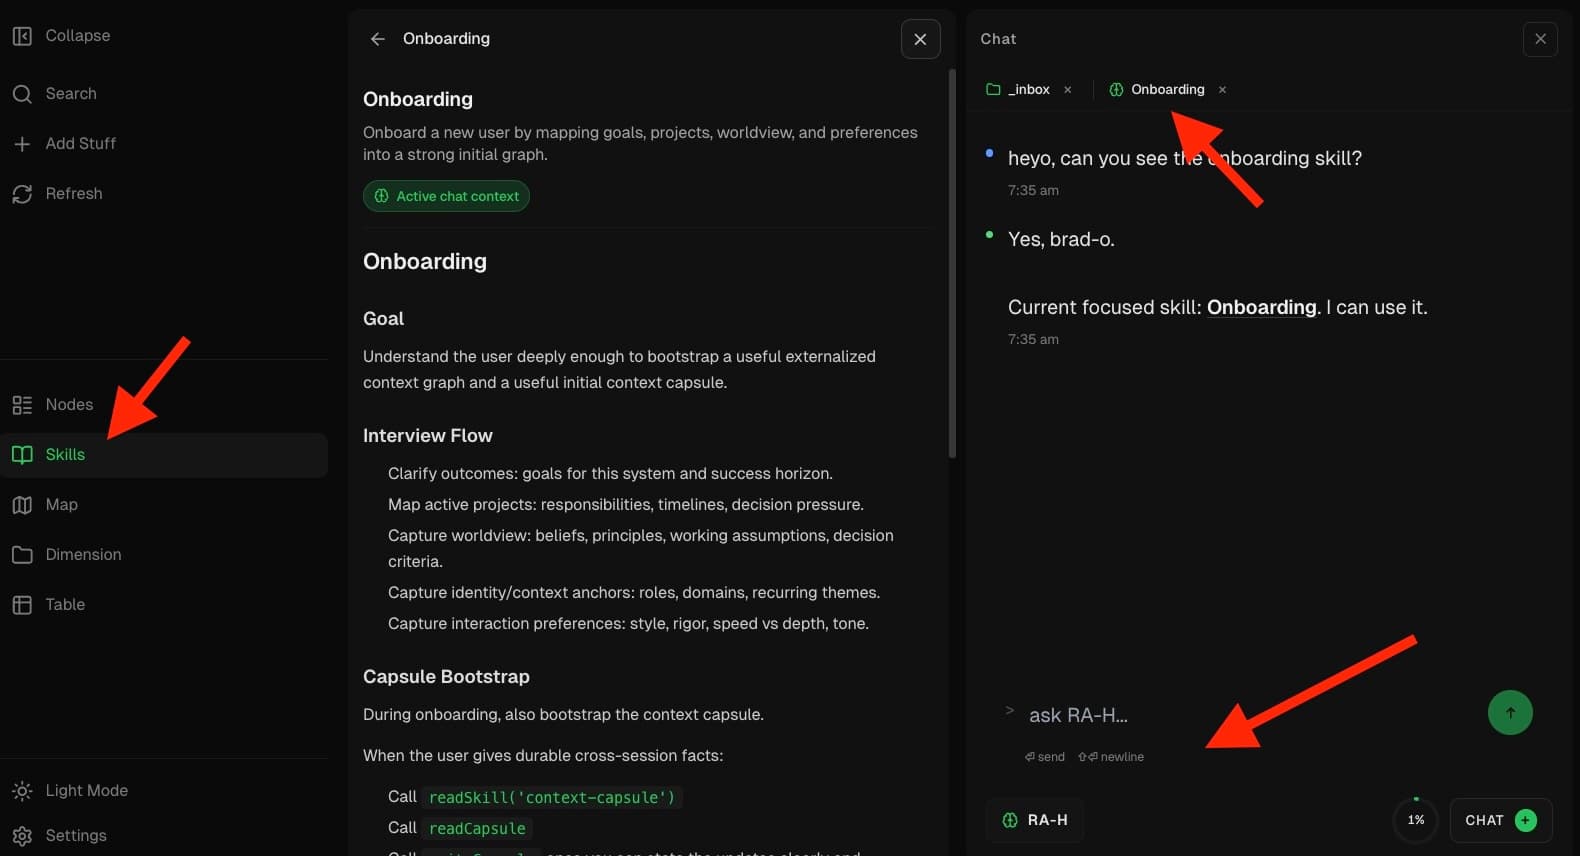Click the Interview Flow heading
Image resolution: width=1580 pixels, height=856 pixels.
coord(428,436)
